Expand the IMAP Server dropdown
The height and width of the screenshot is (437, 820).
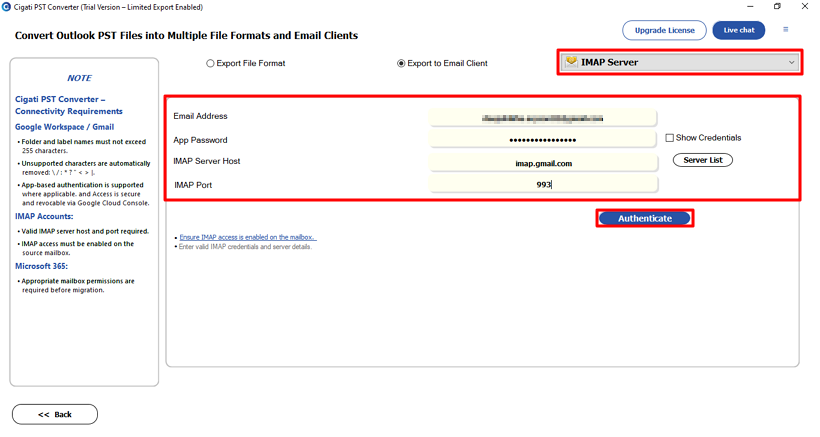679,62
